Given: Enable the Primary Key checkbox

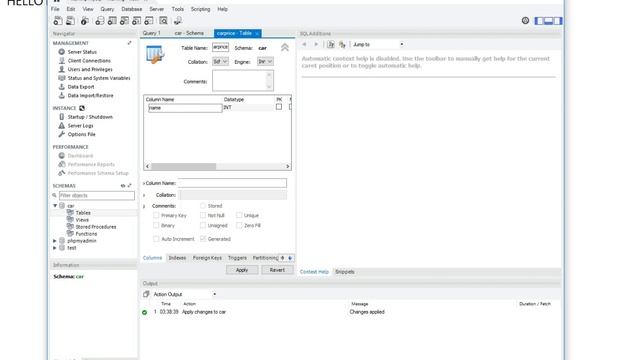Looking at the screenshot, I should [x=156, y=215].
